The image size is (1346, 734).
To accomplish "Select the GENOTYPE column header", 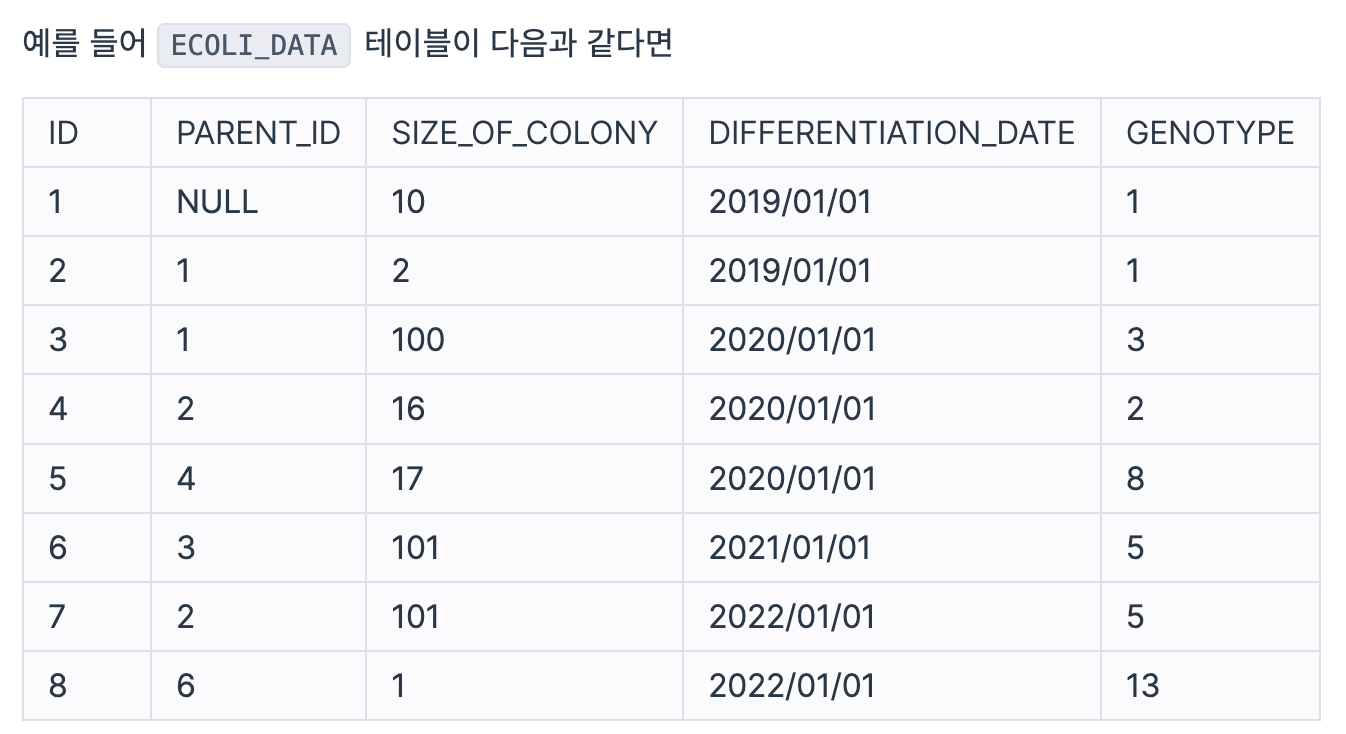I will point(1210,132).
